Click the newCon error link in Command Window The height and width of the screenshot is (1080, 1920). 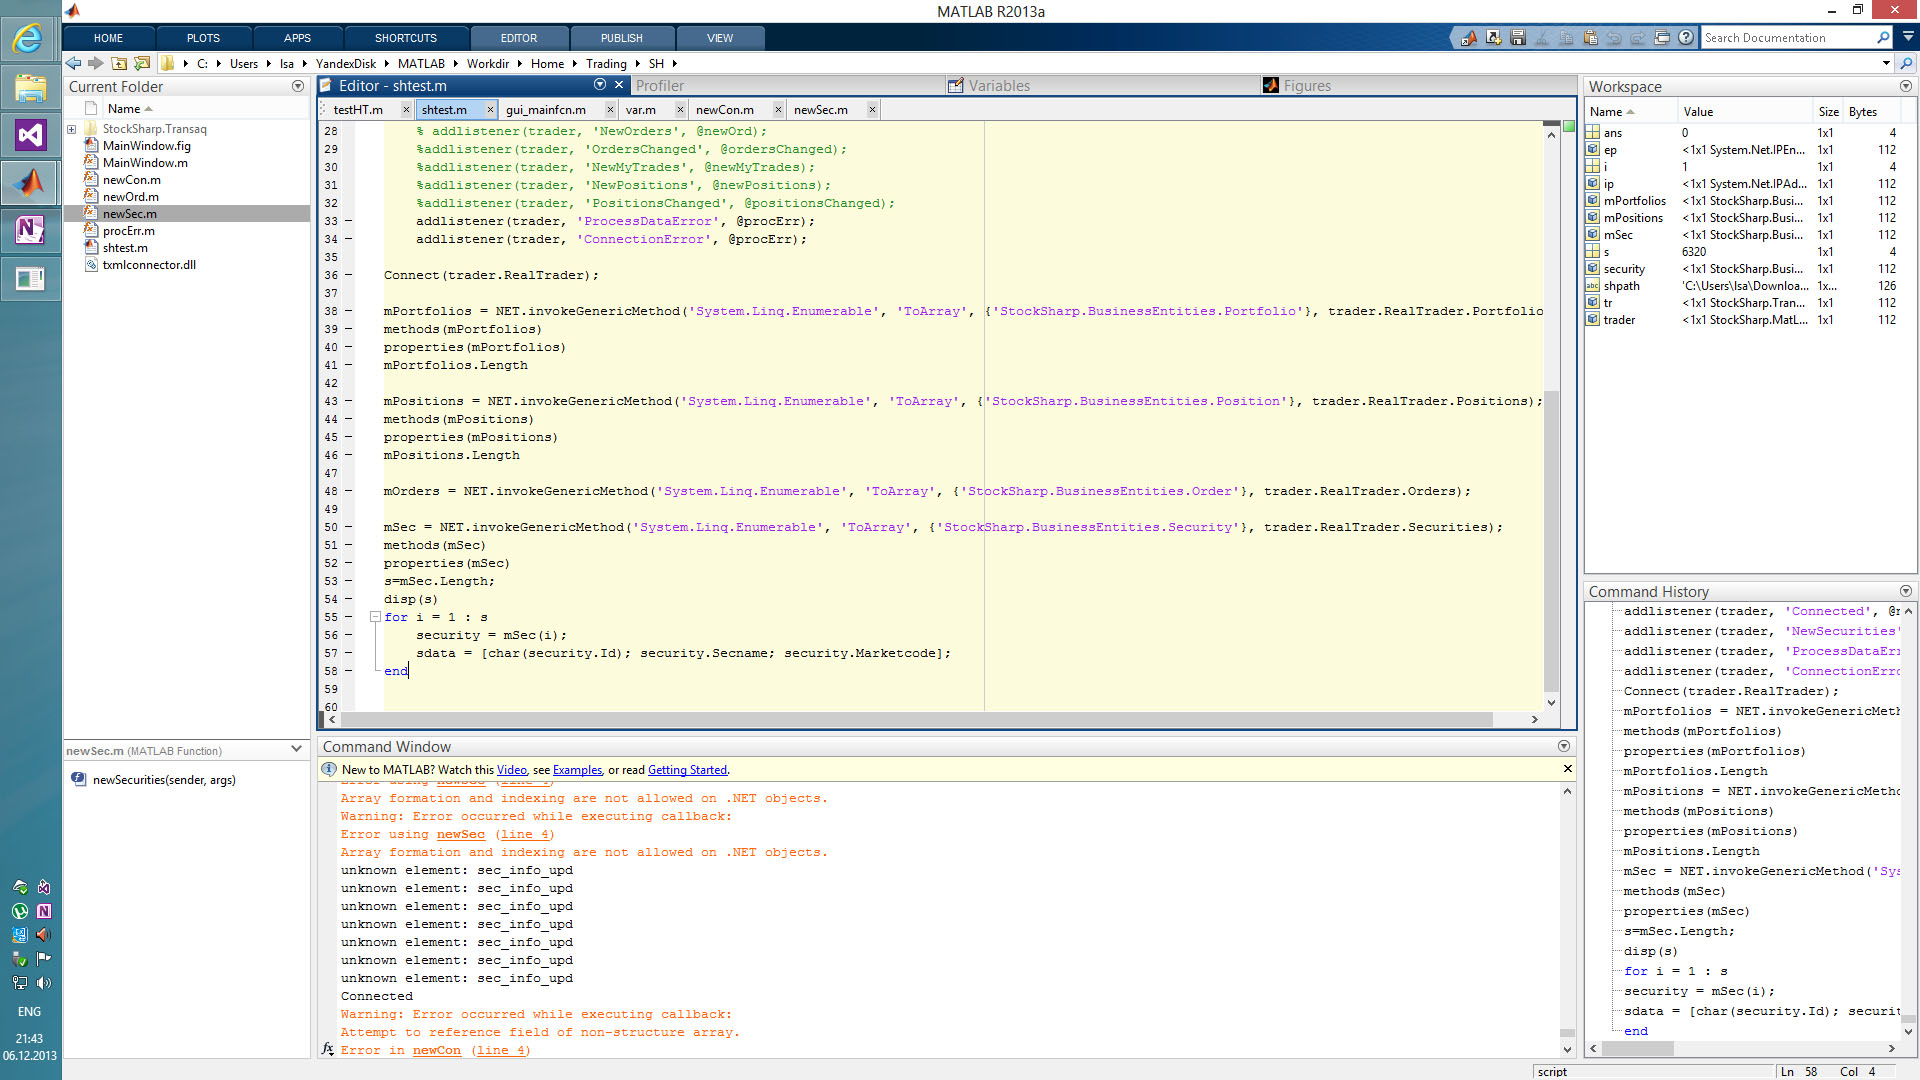point(437,1050)
